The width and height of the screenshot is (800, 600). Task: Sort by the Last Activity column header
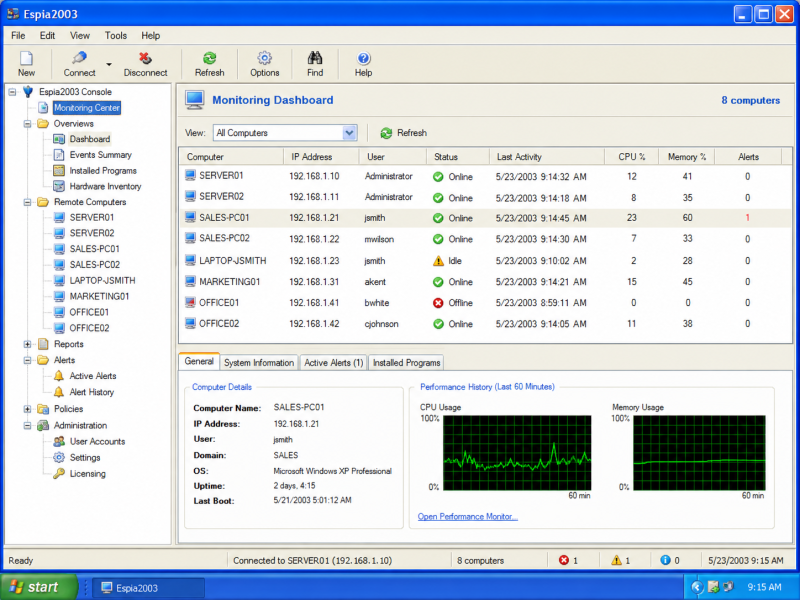[547, 157]
